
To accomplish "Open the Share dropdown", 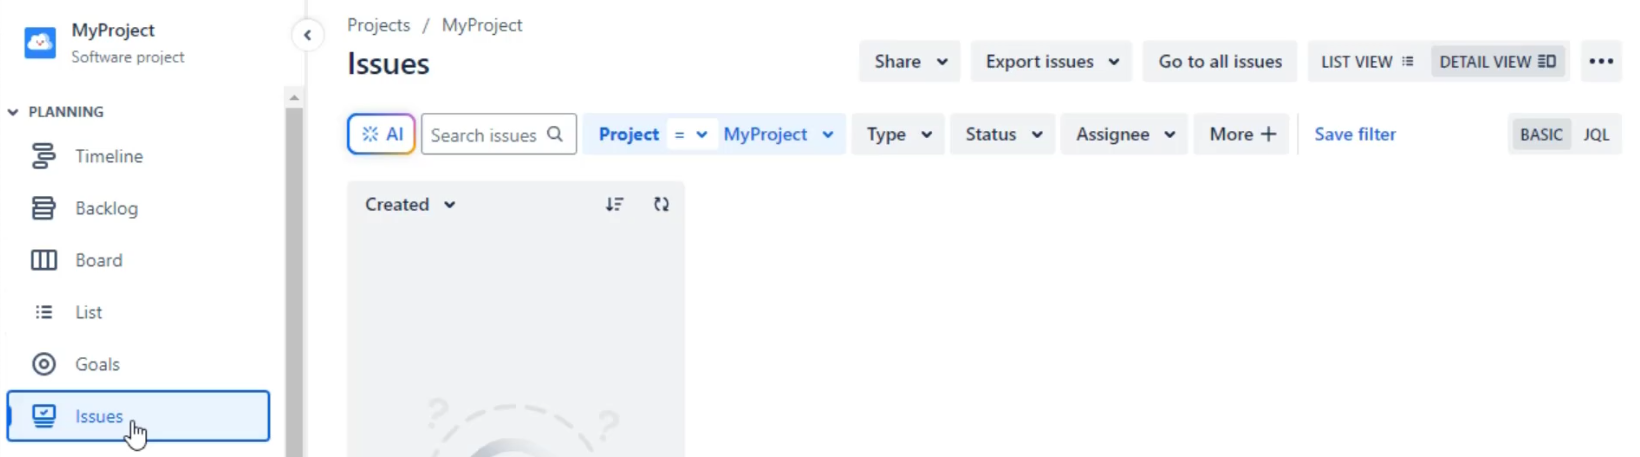I will pos(910,61).
